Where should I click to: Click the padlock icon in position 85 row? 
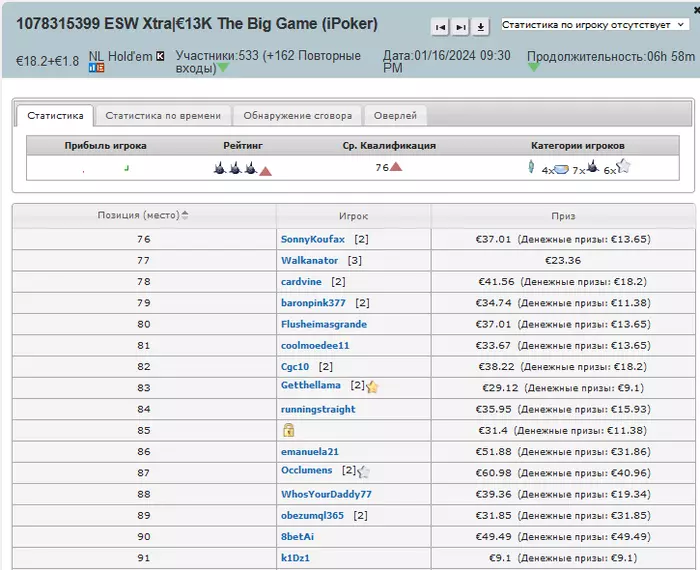[288, 430]
